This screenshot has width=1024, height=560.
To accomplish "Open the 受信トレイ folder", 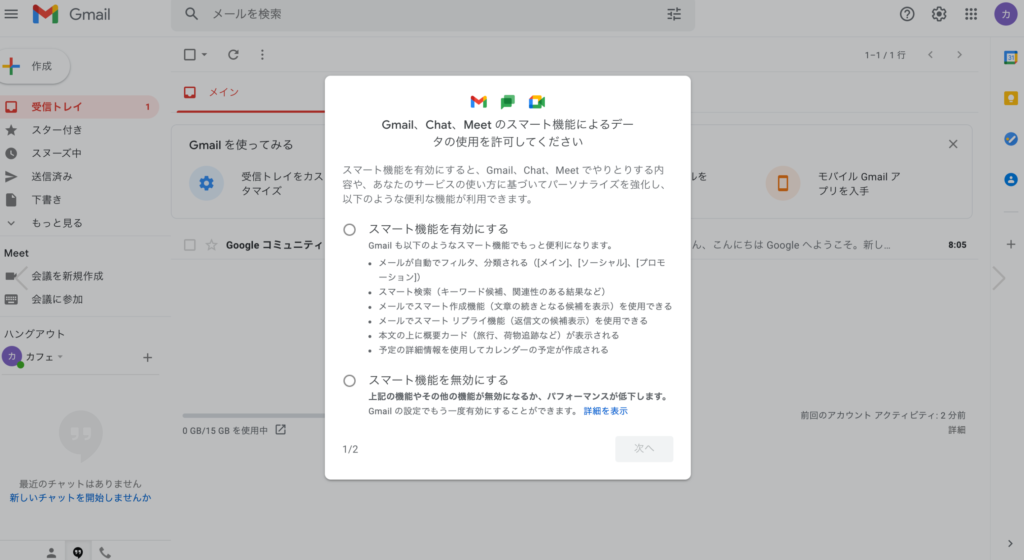I will tap(56, 107).
